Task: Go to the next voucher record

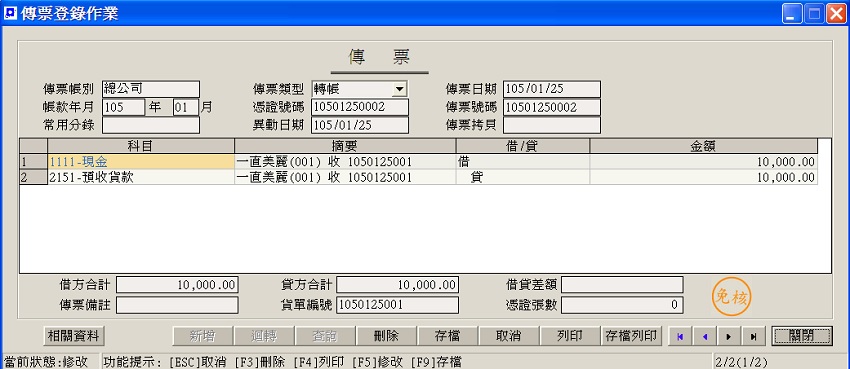Action: [x=729, y=336]
